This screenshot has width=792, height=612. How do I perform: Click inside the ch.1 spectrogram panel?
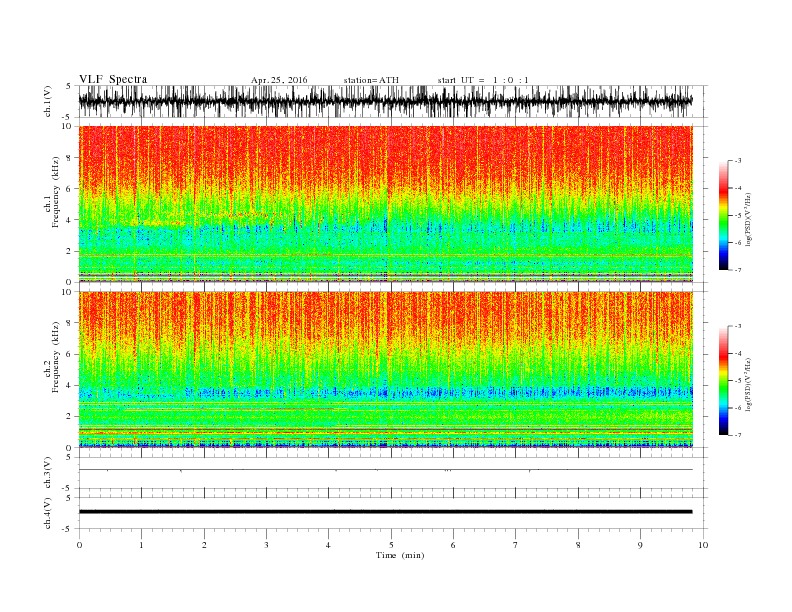coord(385,204)
